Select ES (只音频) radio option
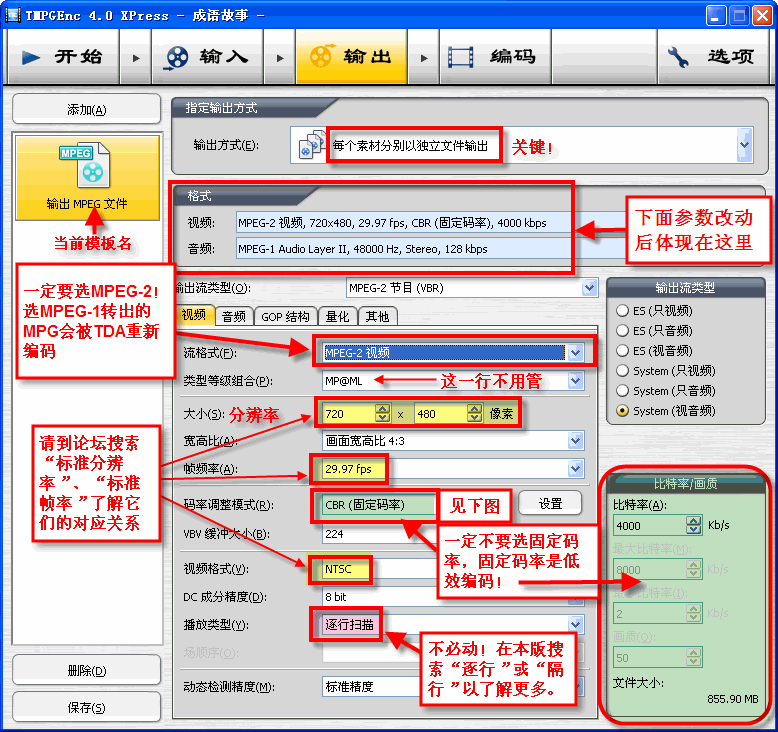The width and height of the screenshot is (778, 732). pyautogui.click(x=622, y=331)
